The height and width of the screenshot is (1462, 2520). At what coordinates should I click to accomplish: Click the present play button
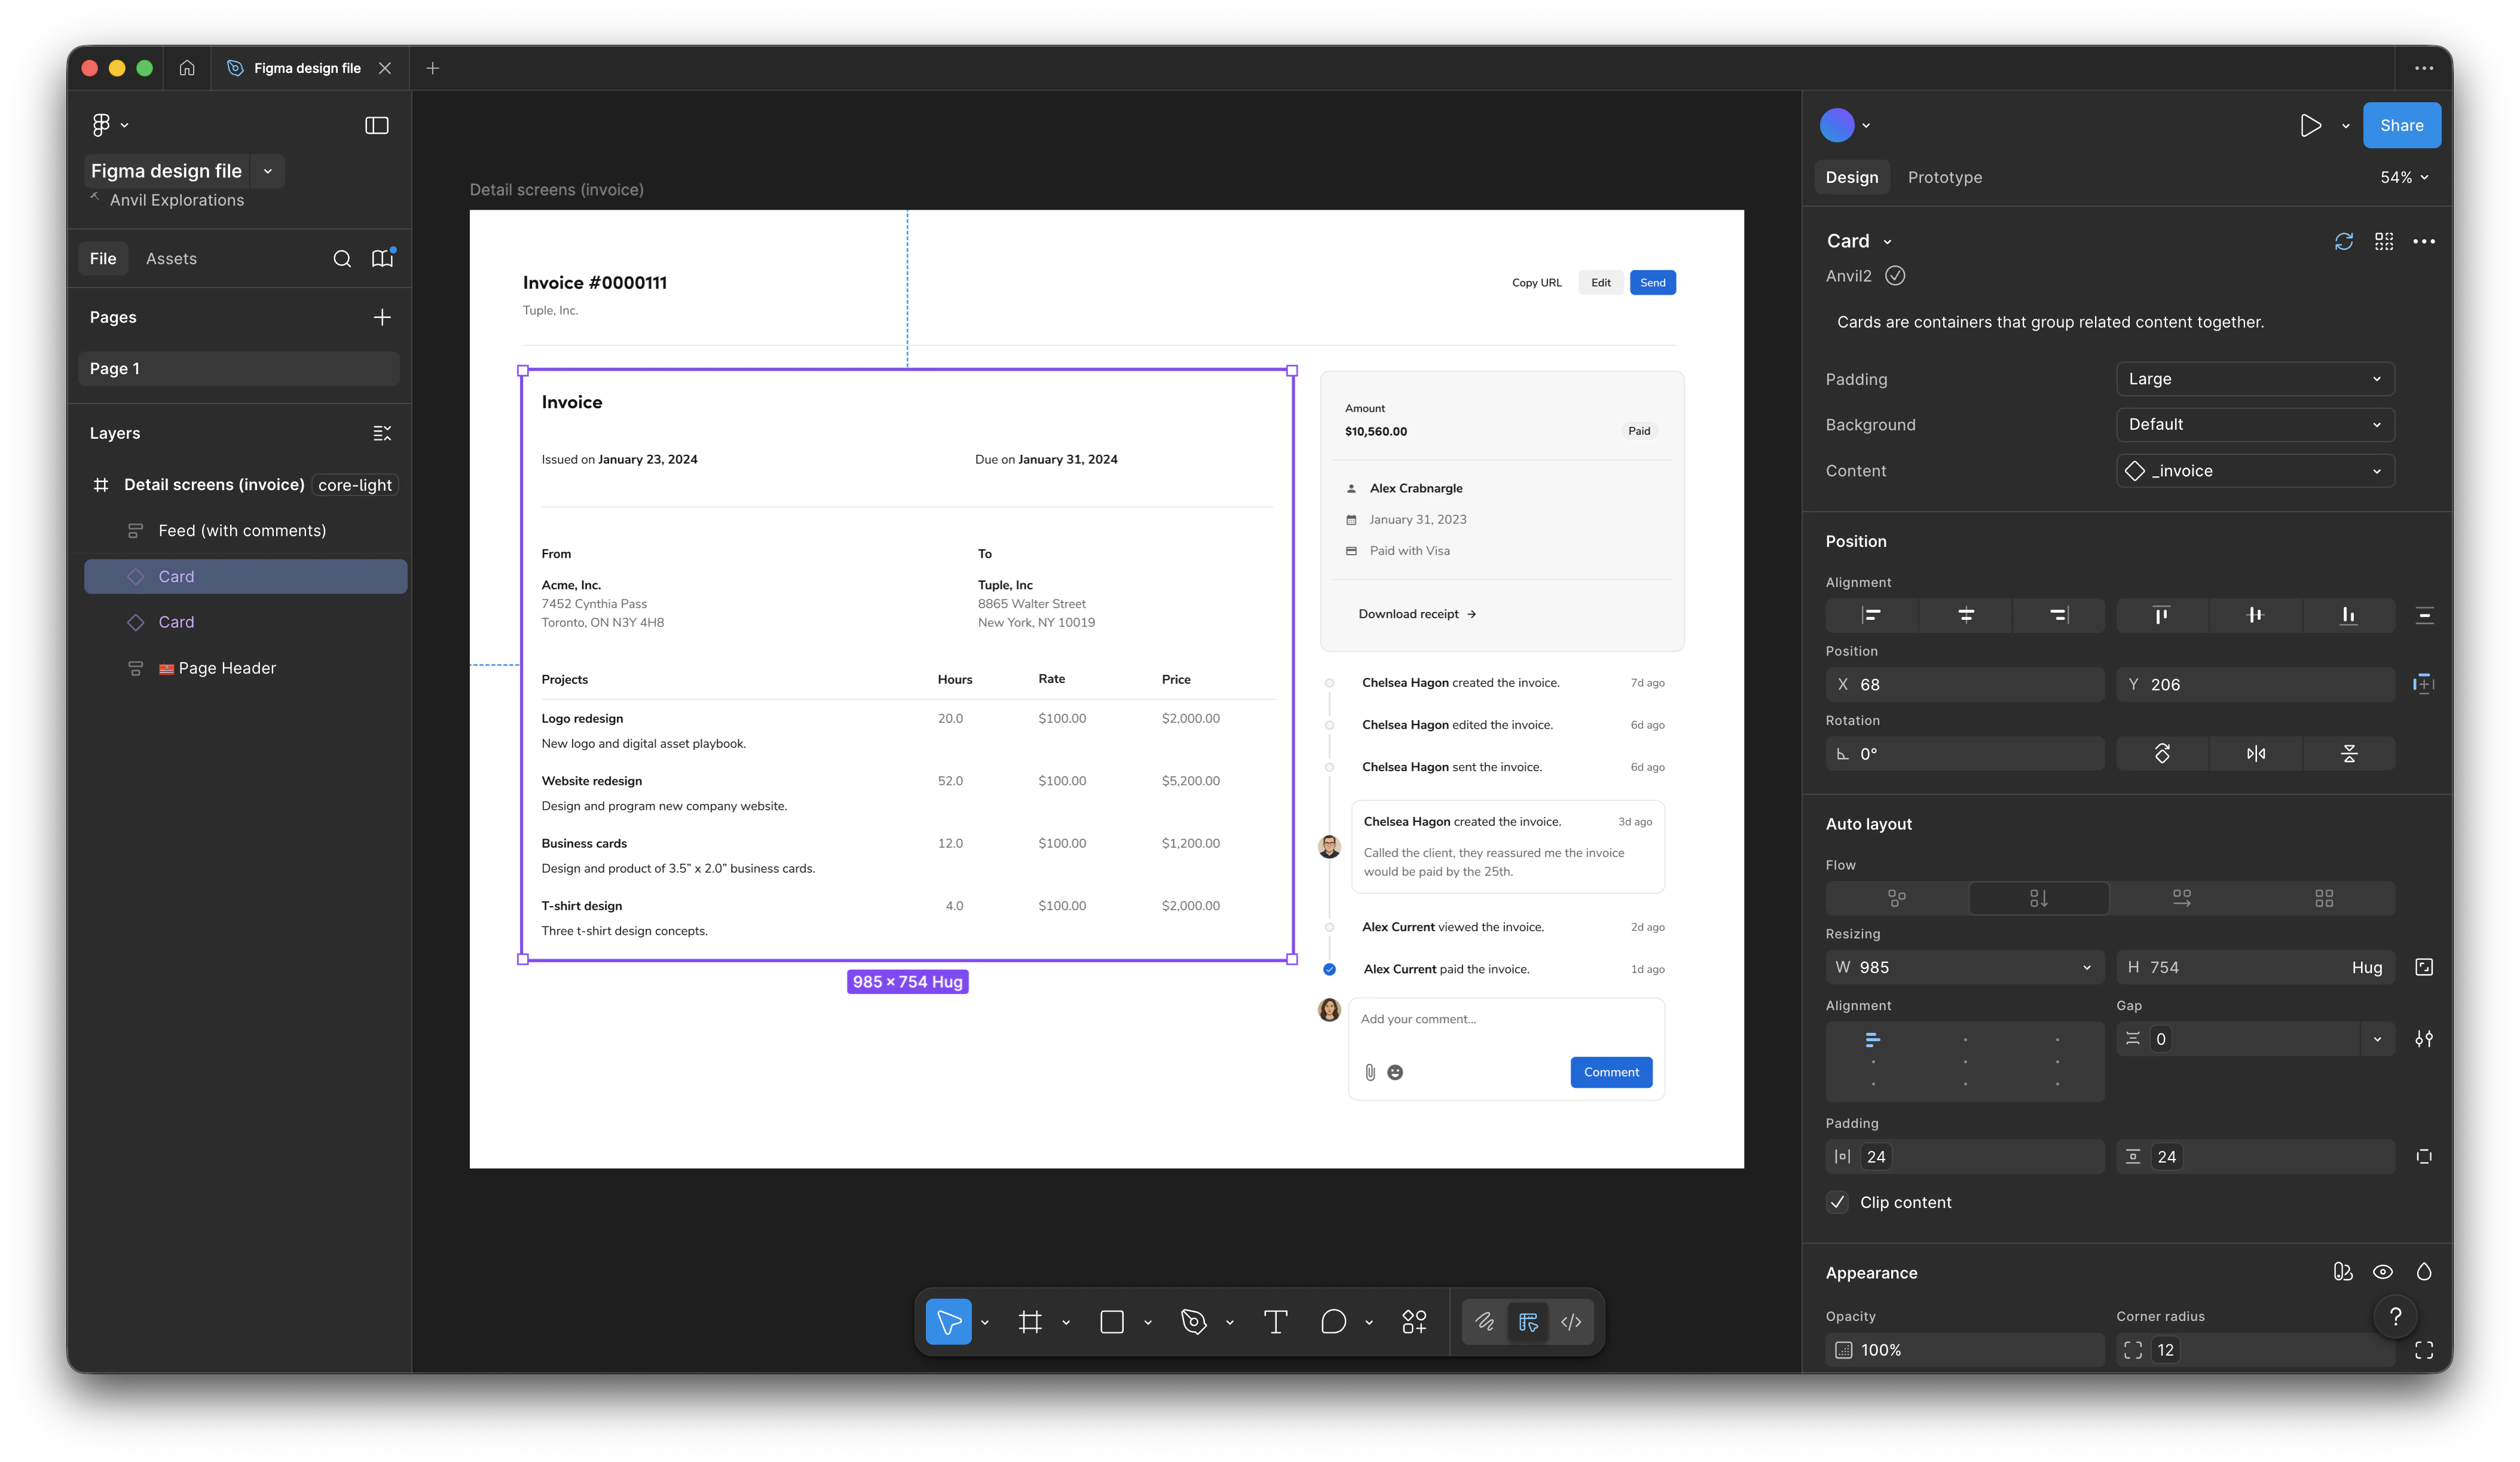(2310, 125)
